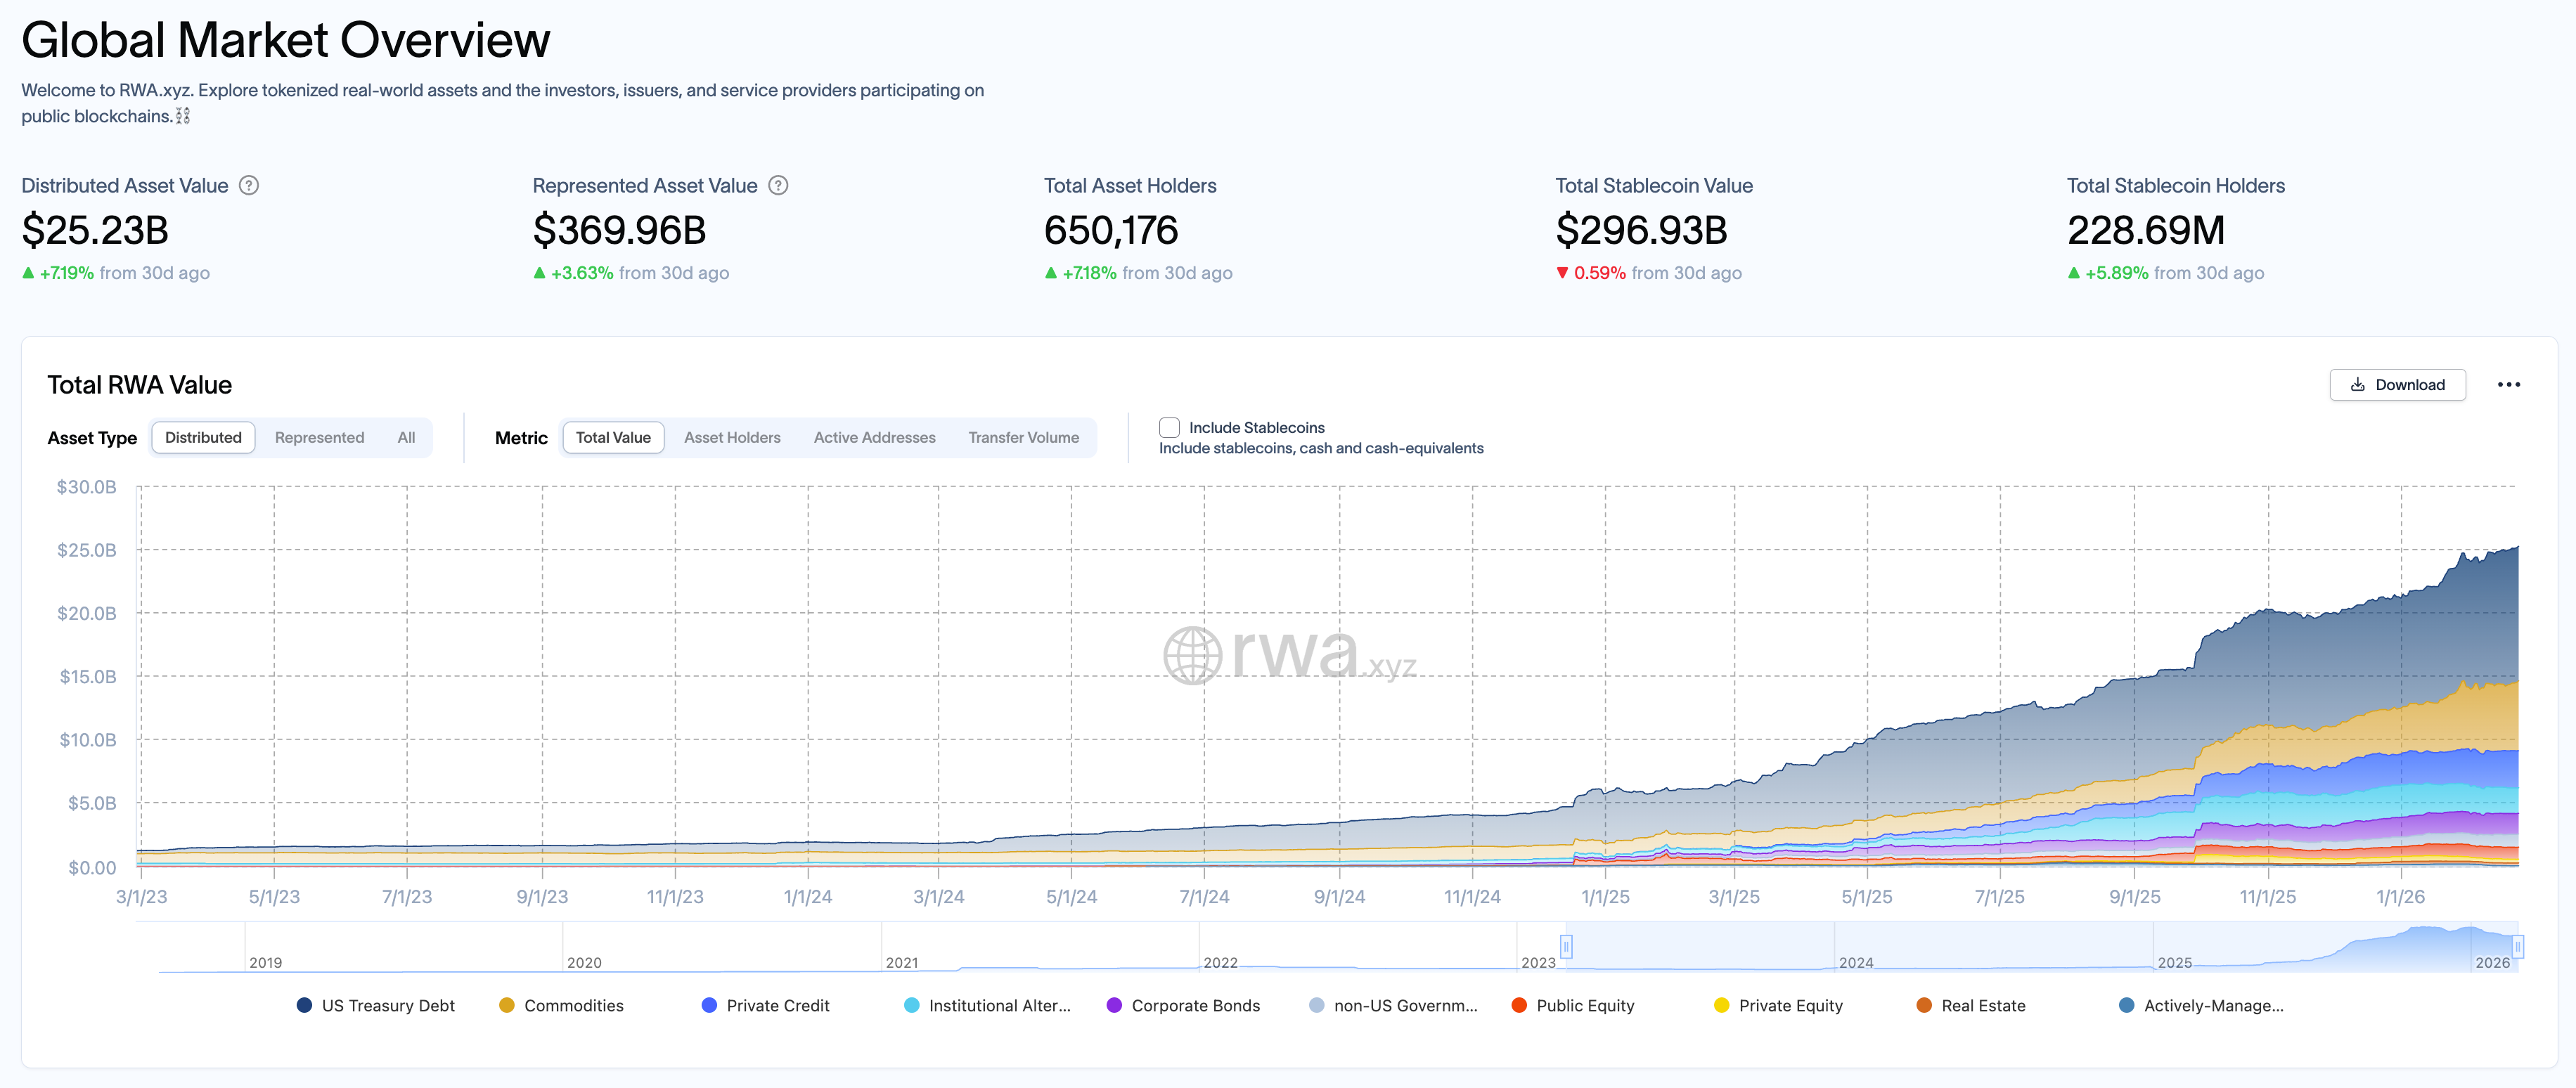Viewport: 2576px width, 1088px height.
Task: Open the three-dot chart options menu
Action: coord(2508,385)
